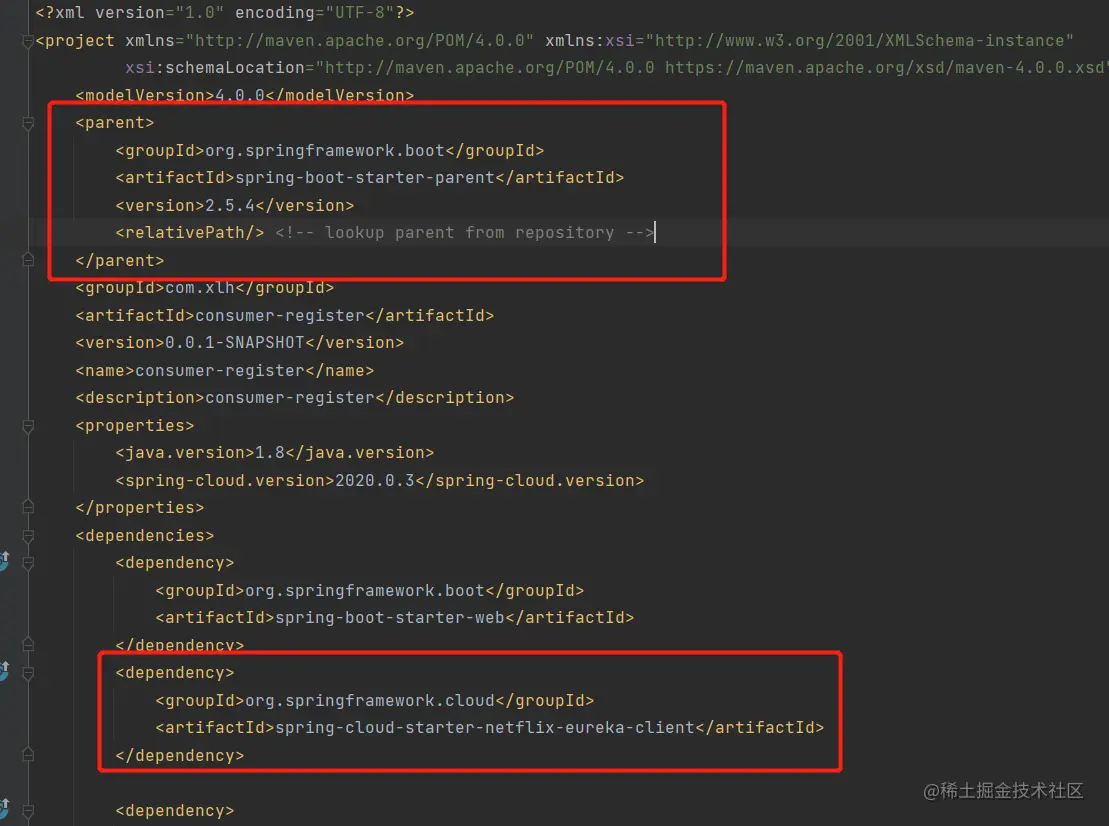Click the maven-4.0.0.xsd schema URL

pos(887,68)
